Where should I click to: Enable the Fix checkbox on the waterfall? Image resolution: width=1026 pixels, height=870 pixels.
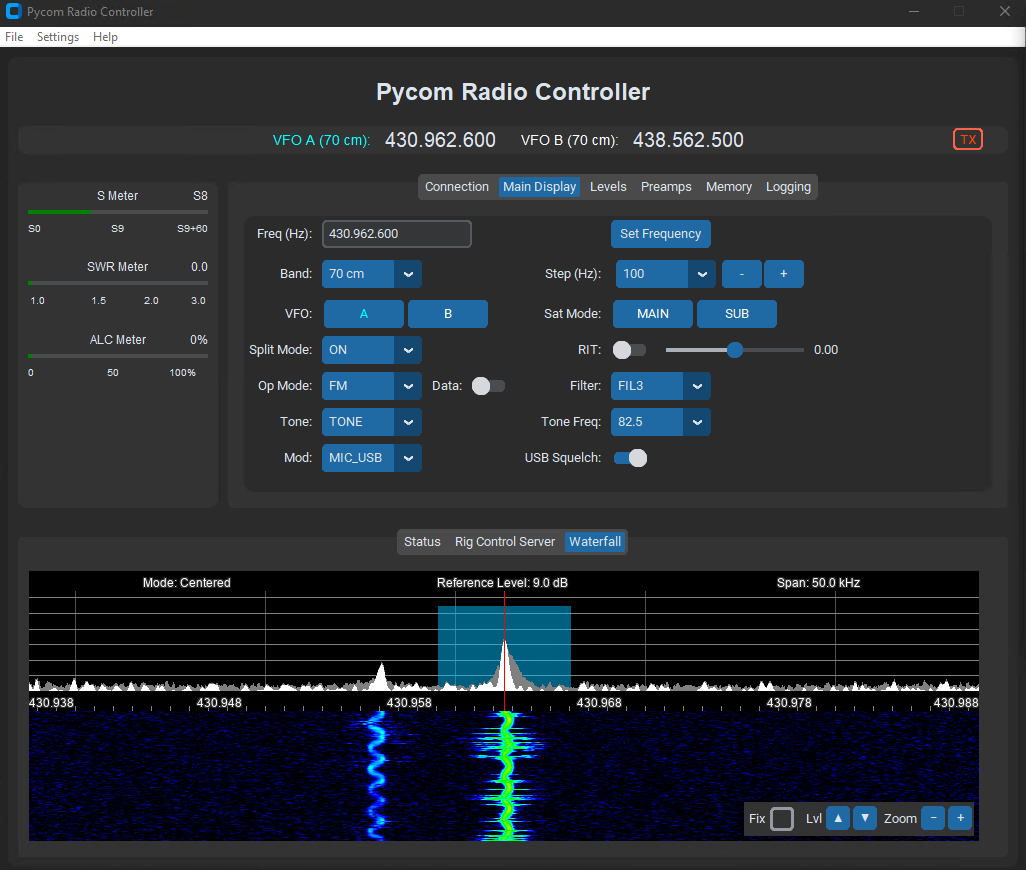tap(781, 818)
